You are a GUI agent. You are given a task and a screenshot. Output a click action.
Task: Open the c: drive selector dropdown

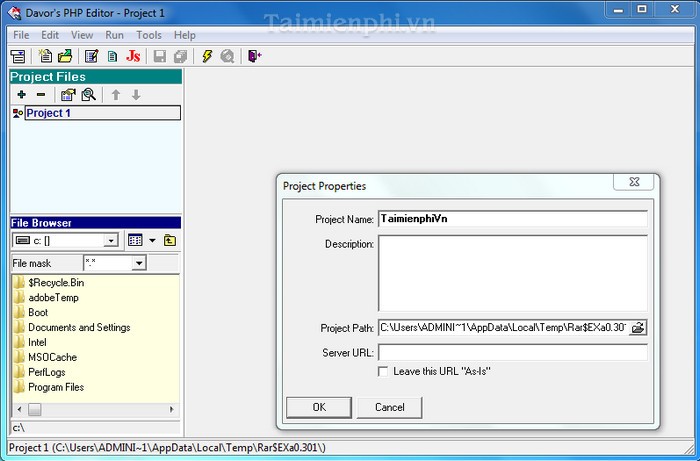click(x=111, y=241)
